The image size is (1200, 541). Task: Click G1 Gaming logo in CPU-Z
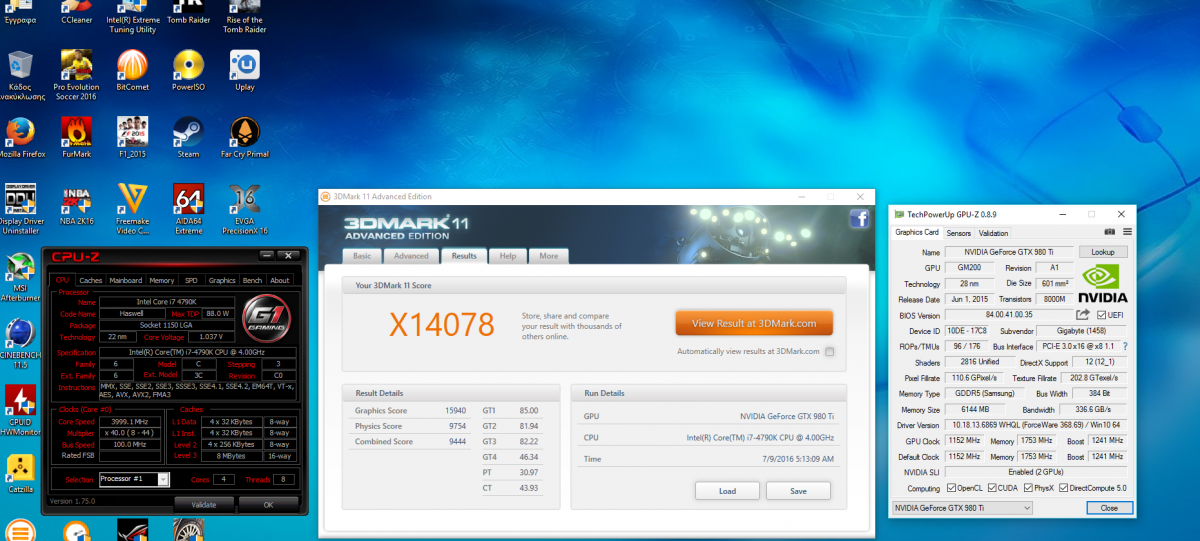[268, 319]
